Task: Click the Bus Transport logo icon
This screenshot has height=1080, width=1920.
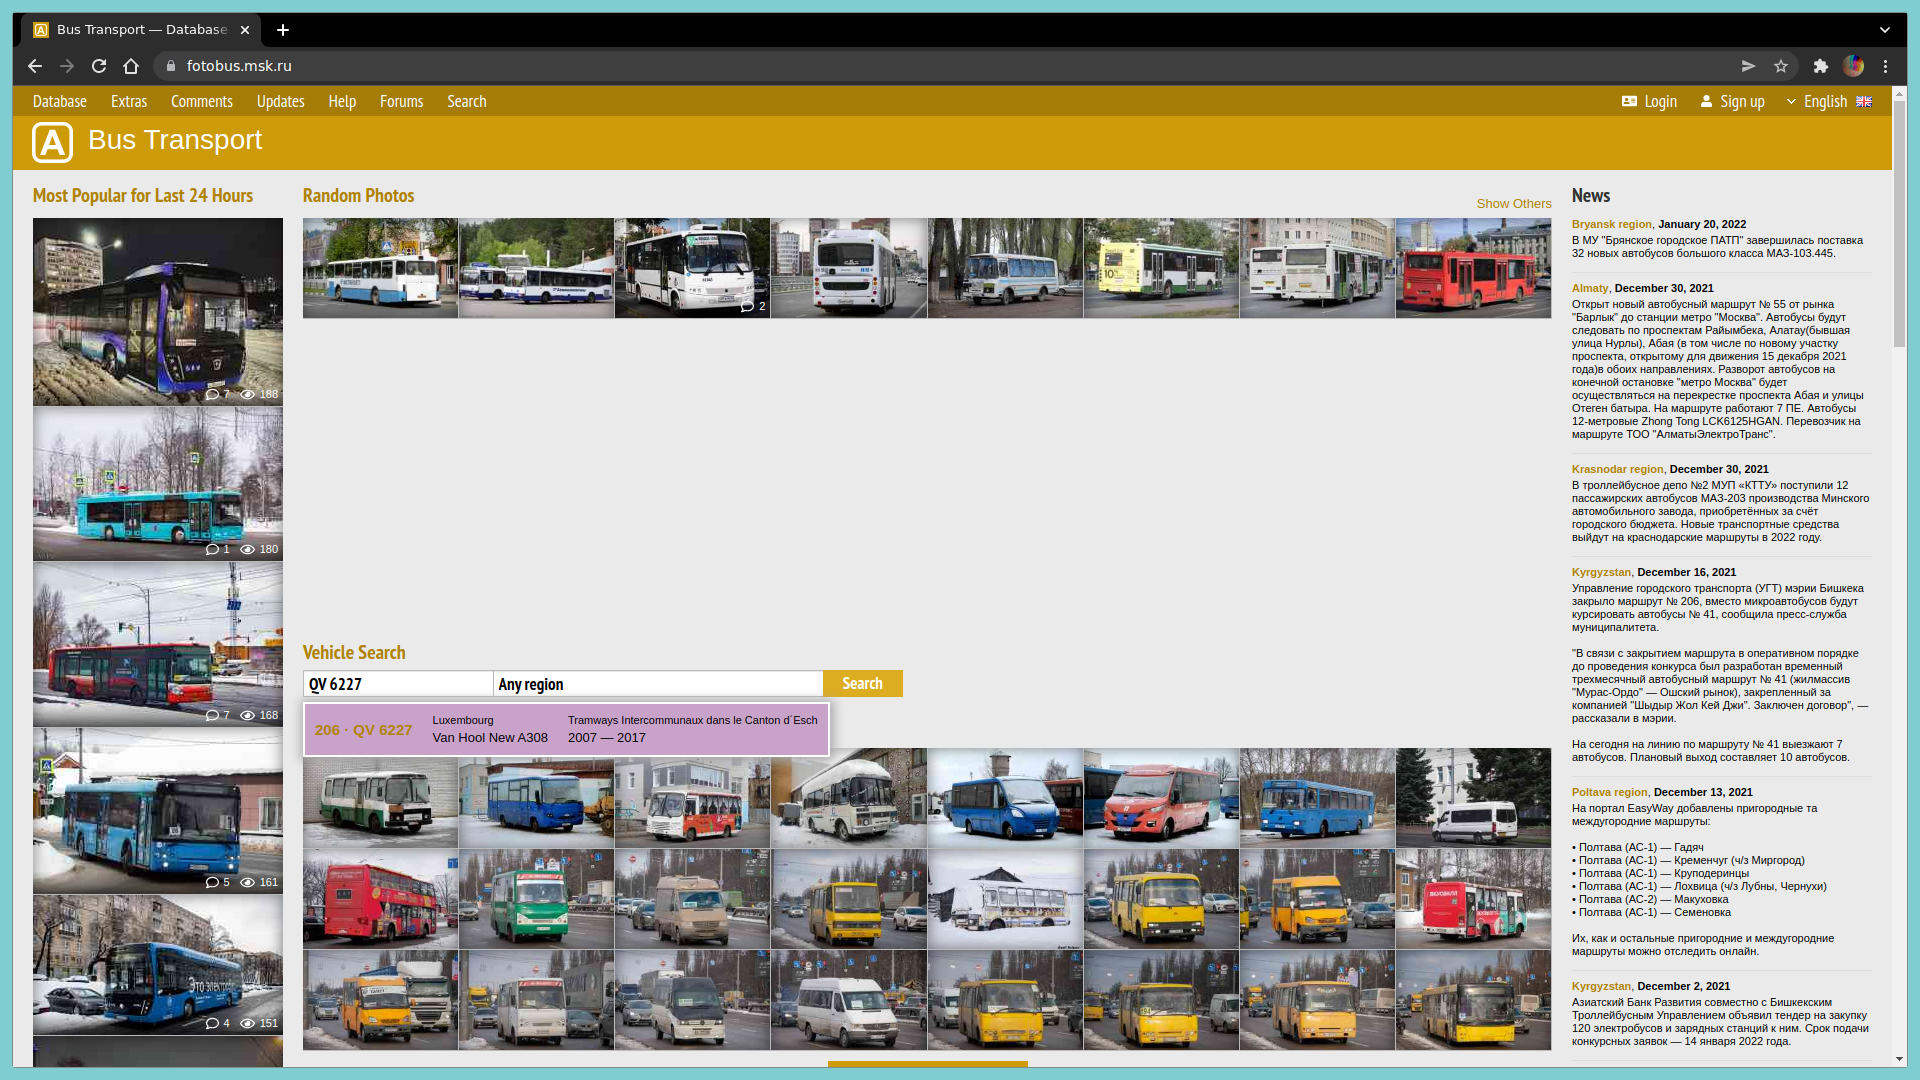Action: 52,142
